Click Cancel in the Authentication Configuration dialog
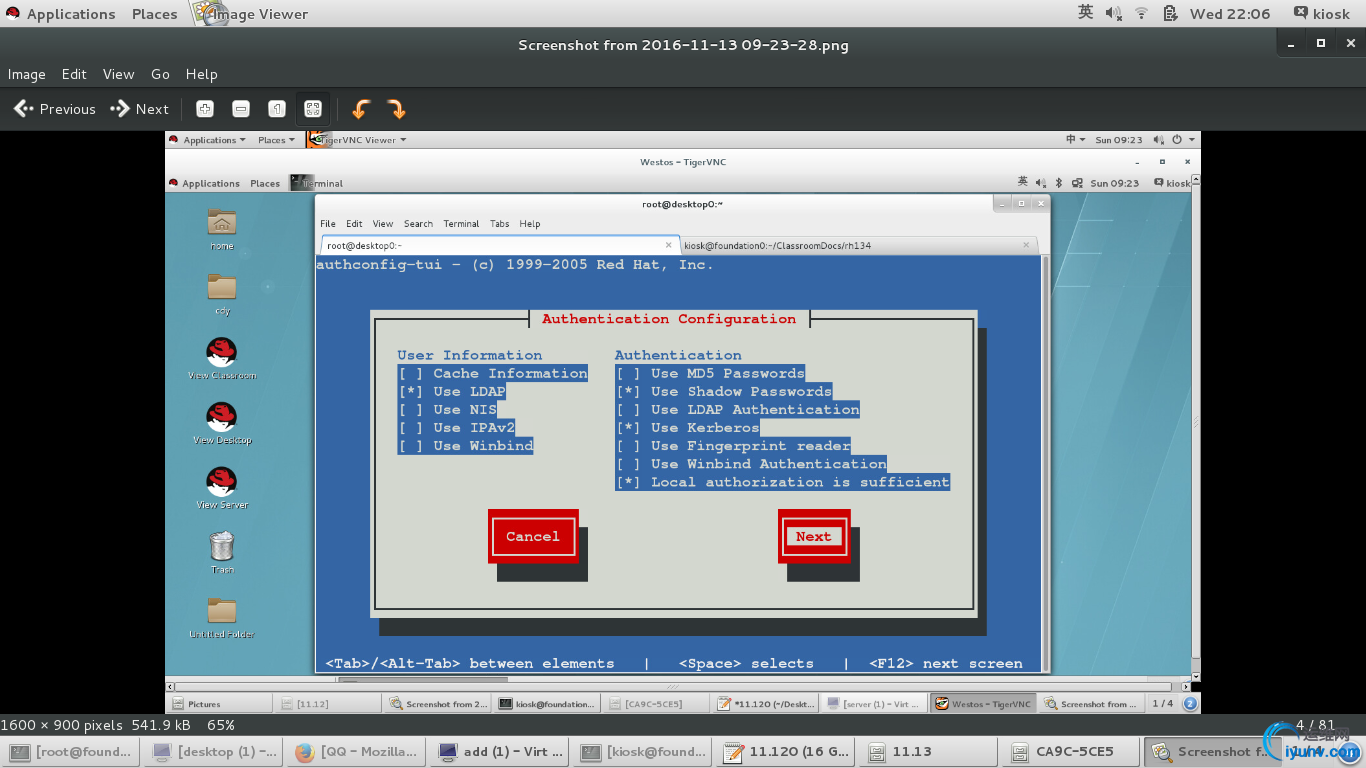1366x768 pixels. coord(533,536)
